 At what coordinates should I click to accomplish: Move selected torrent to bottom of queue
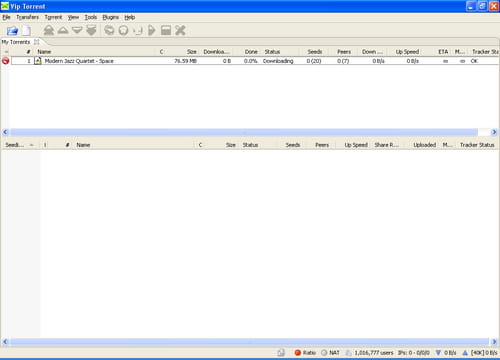[91, 30]
